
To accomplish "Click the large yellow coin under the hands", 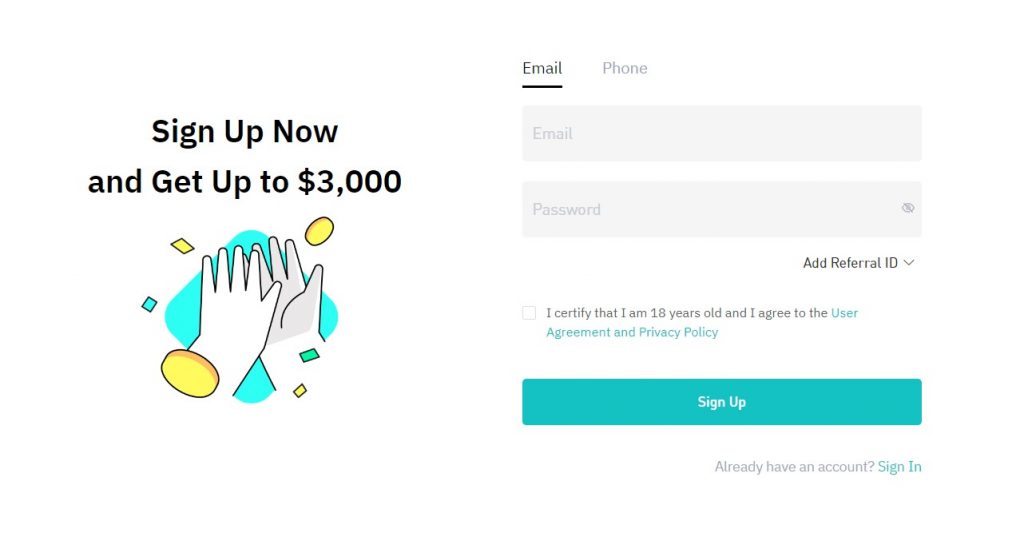I will click(x=190, y=374).
